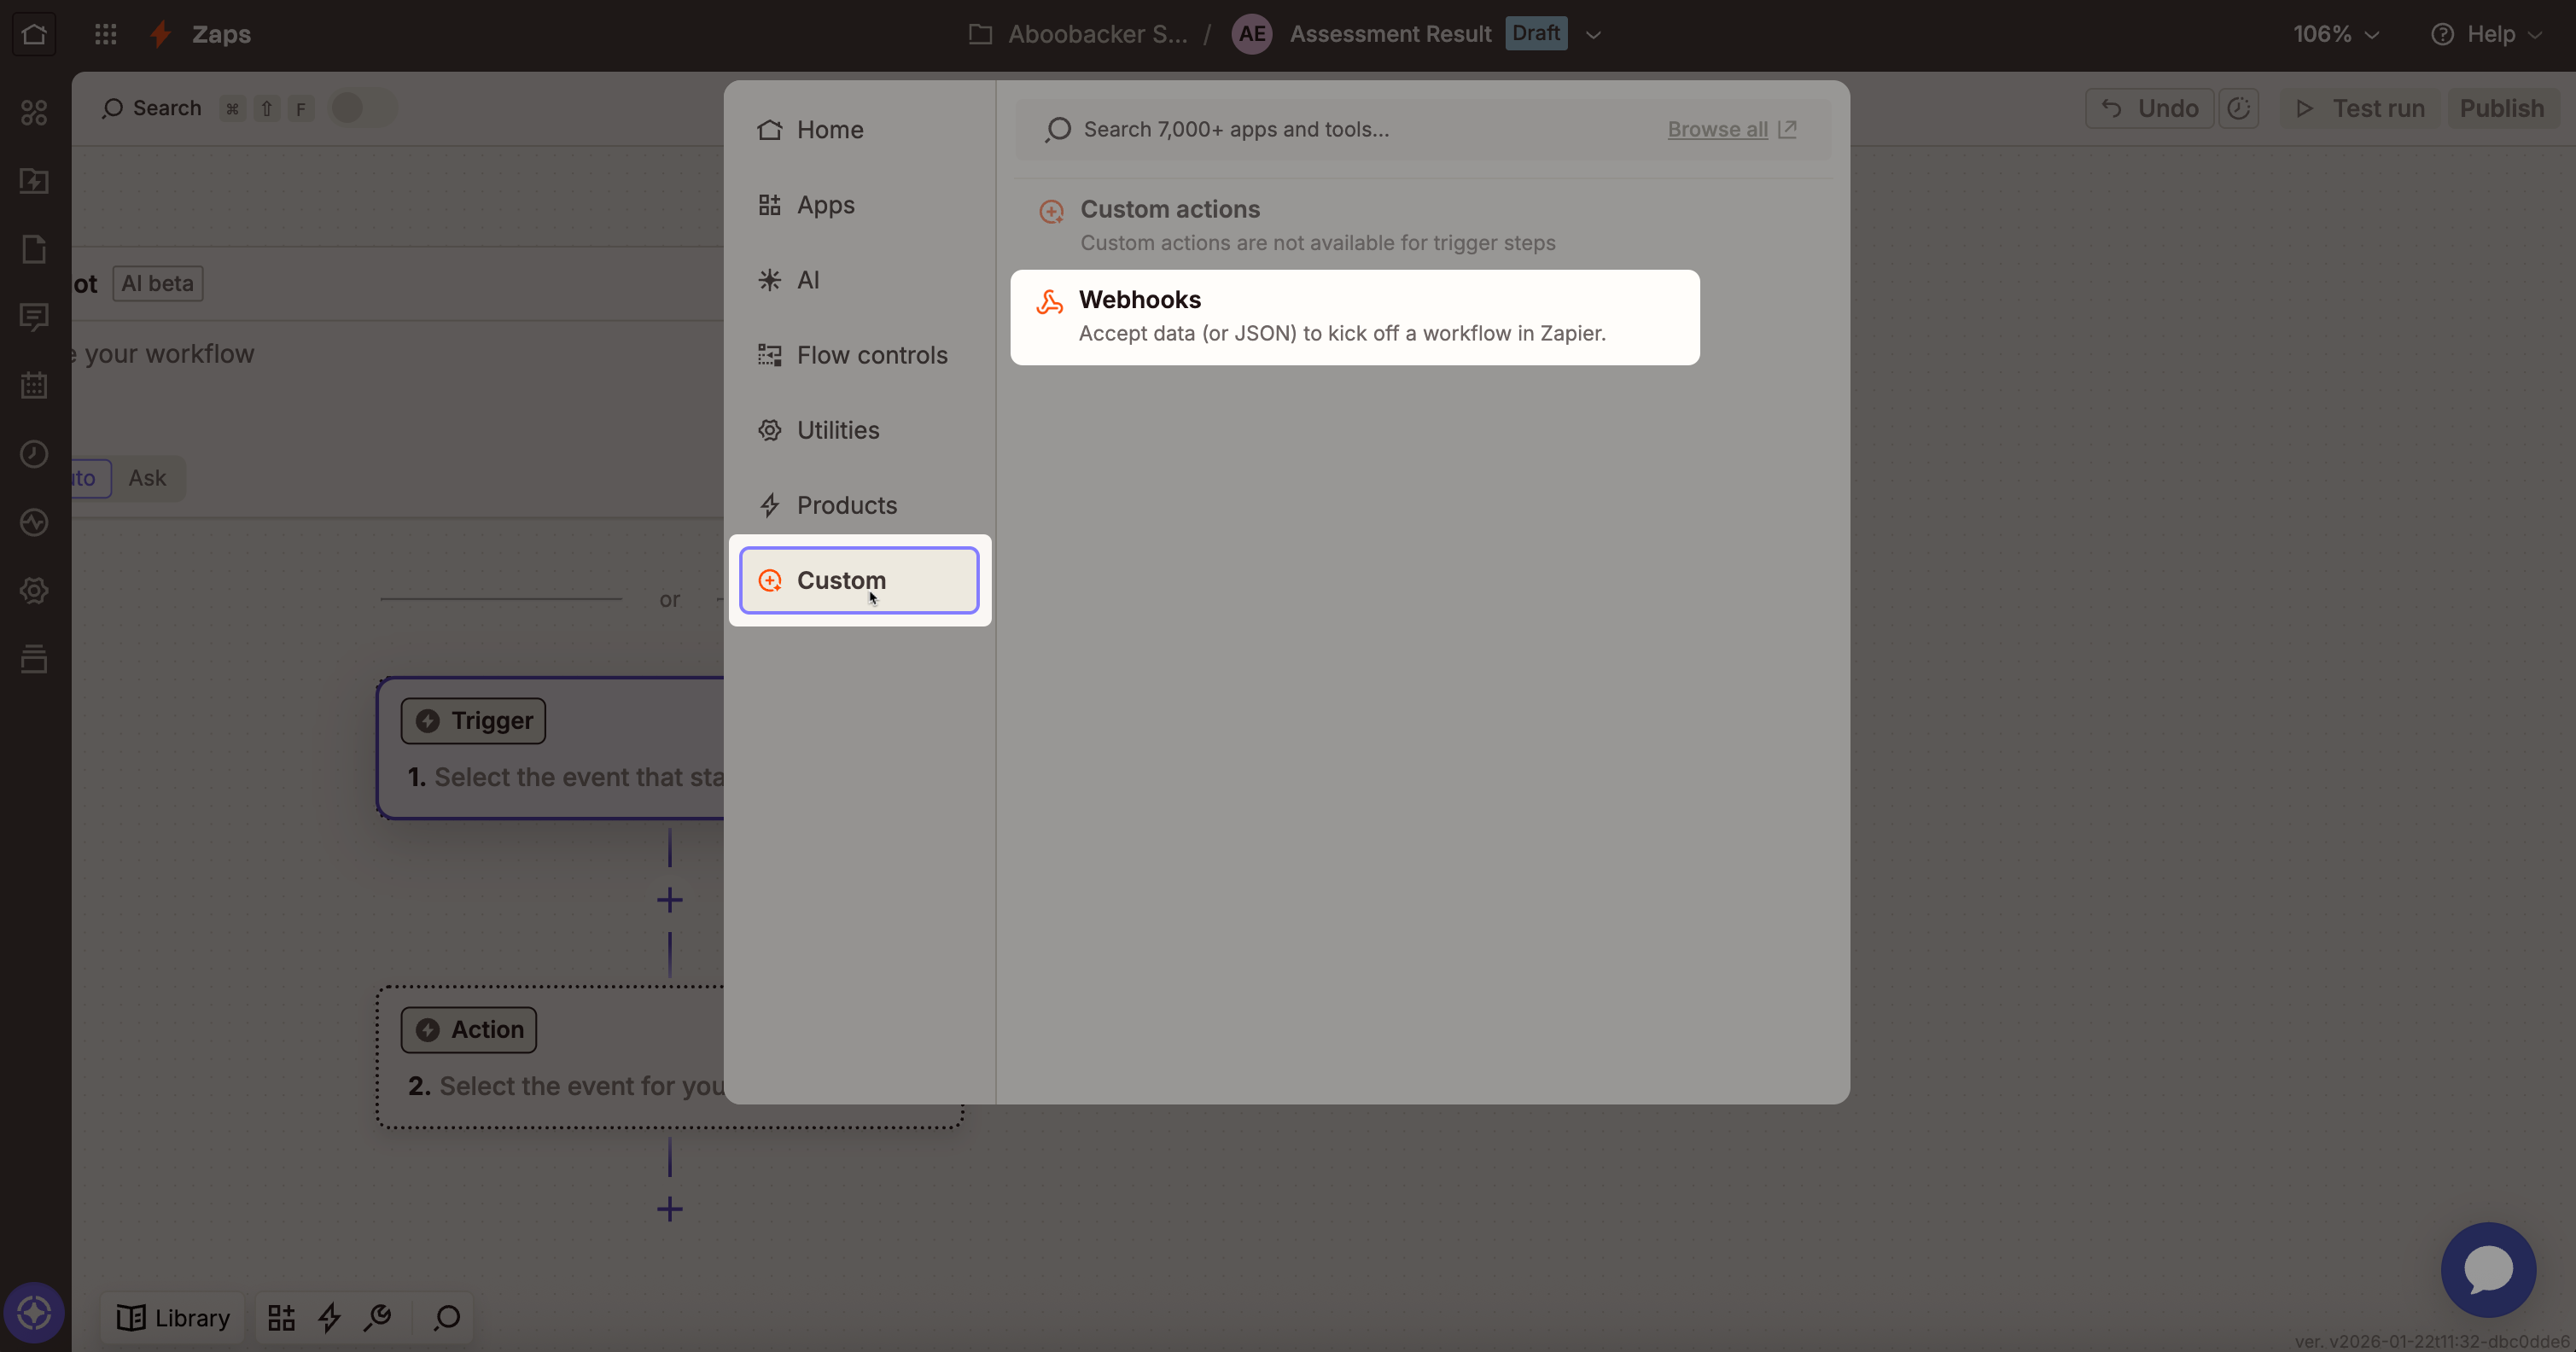Viewport: 2576px width, 1352px height.
Task: Open the Browse all link
Action: (x=1717, y=129)
